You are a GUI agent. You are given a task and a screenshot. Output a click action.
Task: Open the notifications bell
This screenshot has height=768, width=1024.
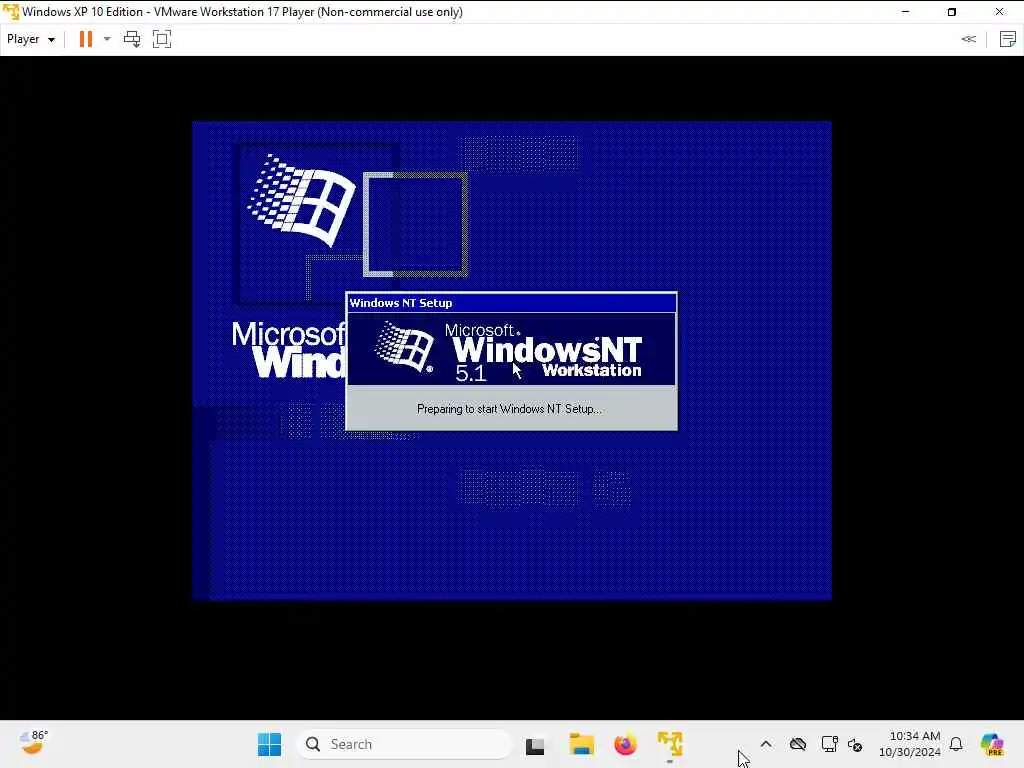956,744
